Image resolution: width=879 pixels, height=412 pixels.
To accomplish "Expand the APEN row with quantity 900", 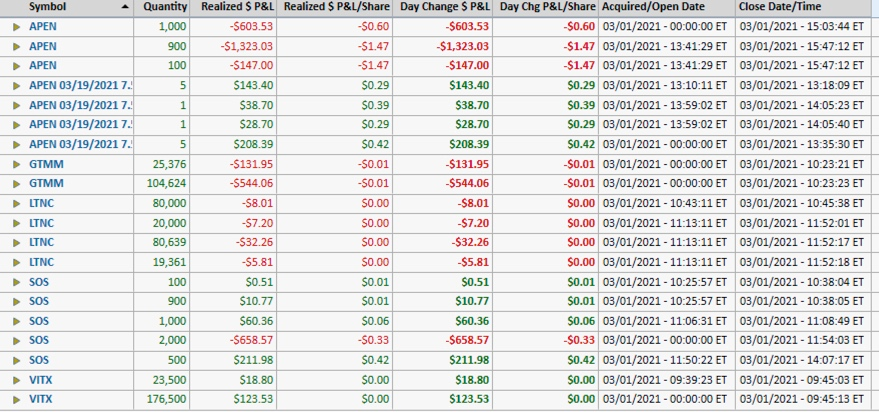I will (16, 46).
